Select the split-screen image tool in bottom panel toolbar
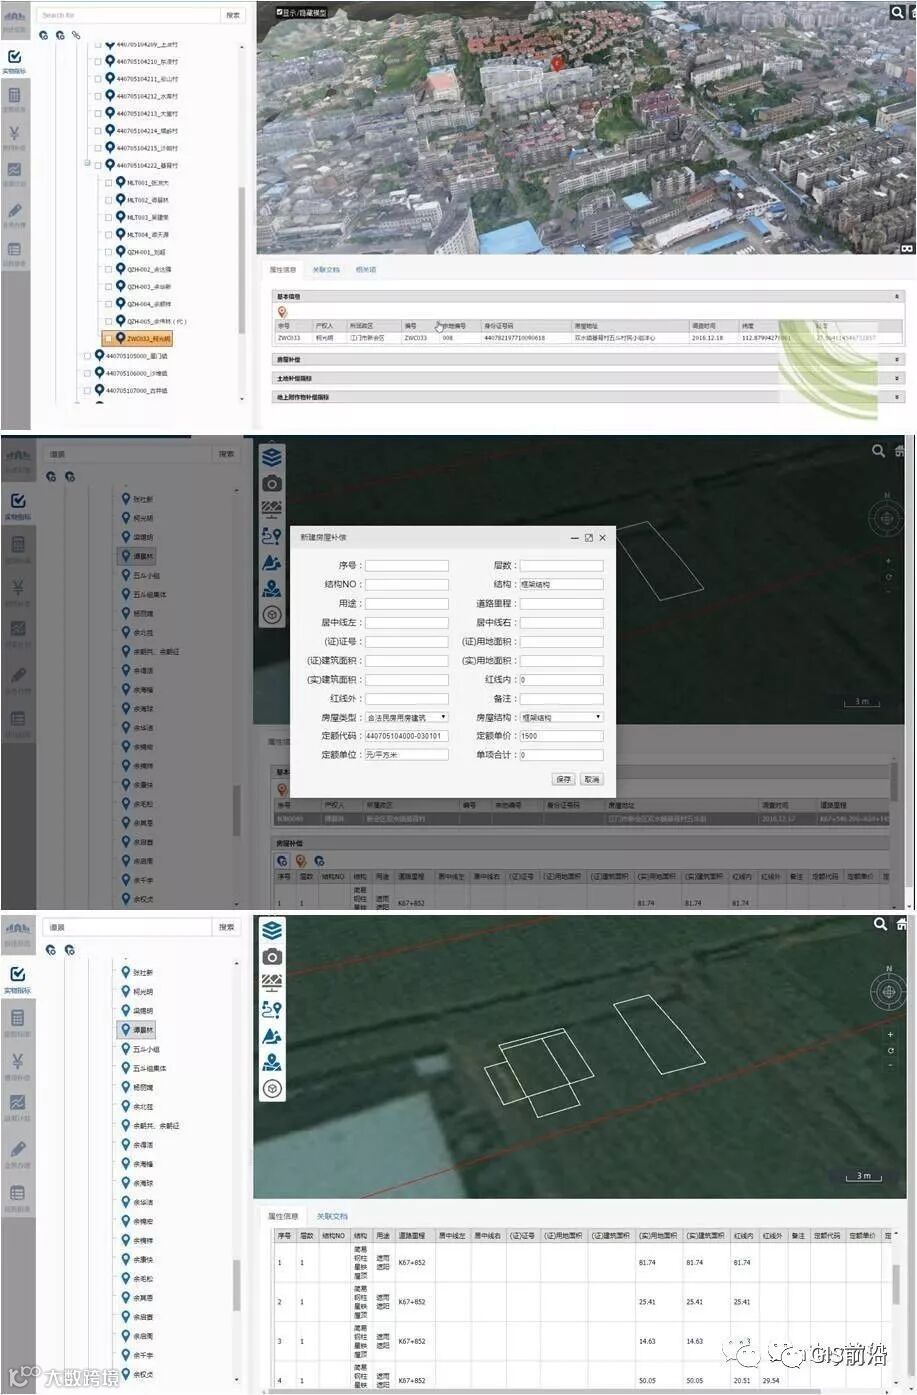Image resolution: width=917 pixels, height=1395 pixels. pyautogui.click(x=272, y=983)
